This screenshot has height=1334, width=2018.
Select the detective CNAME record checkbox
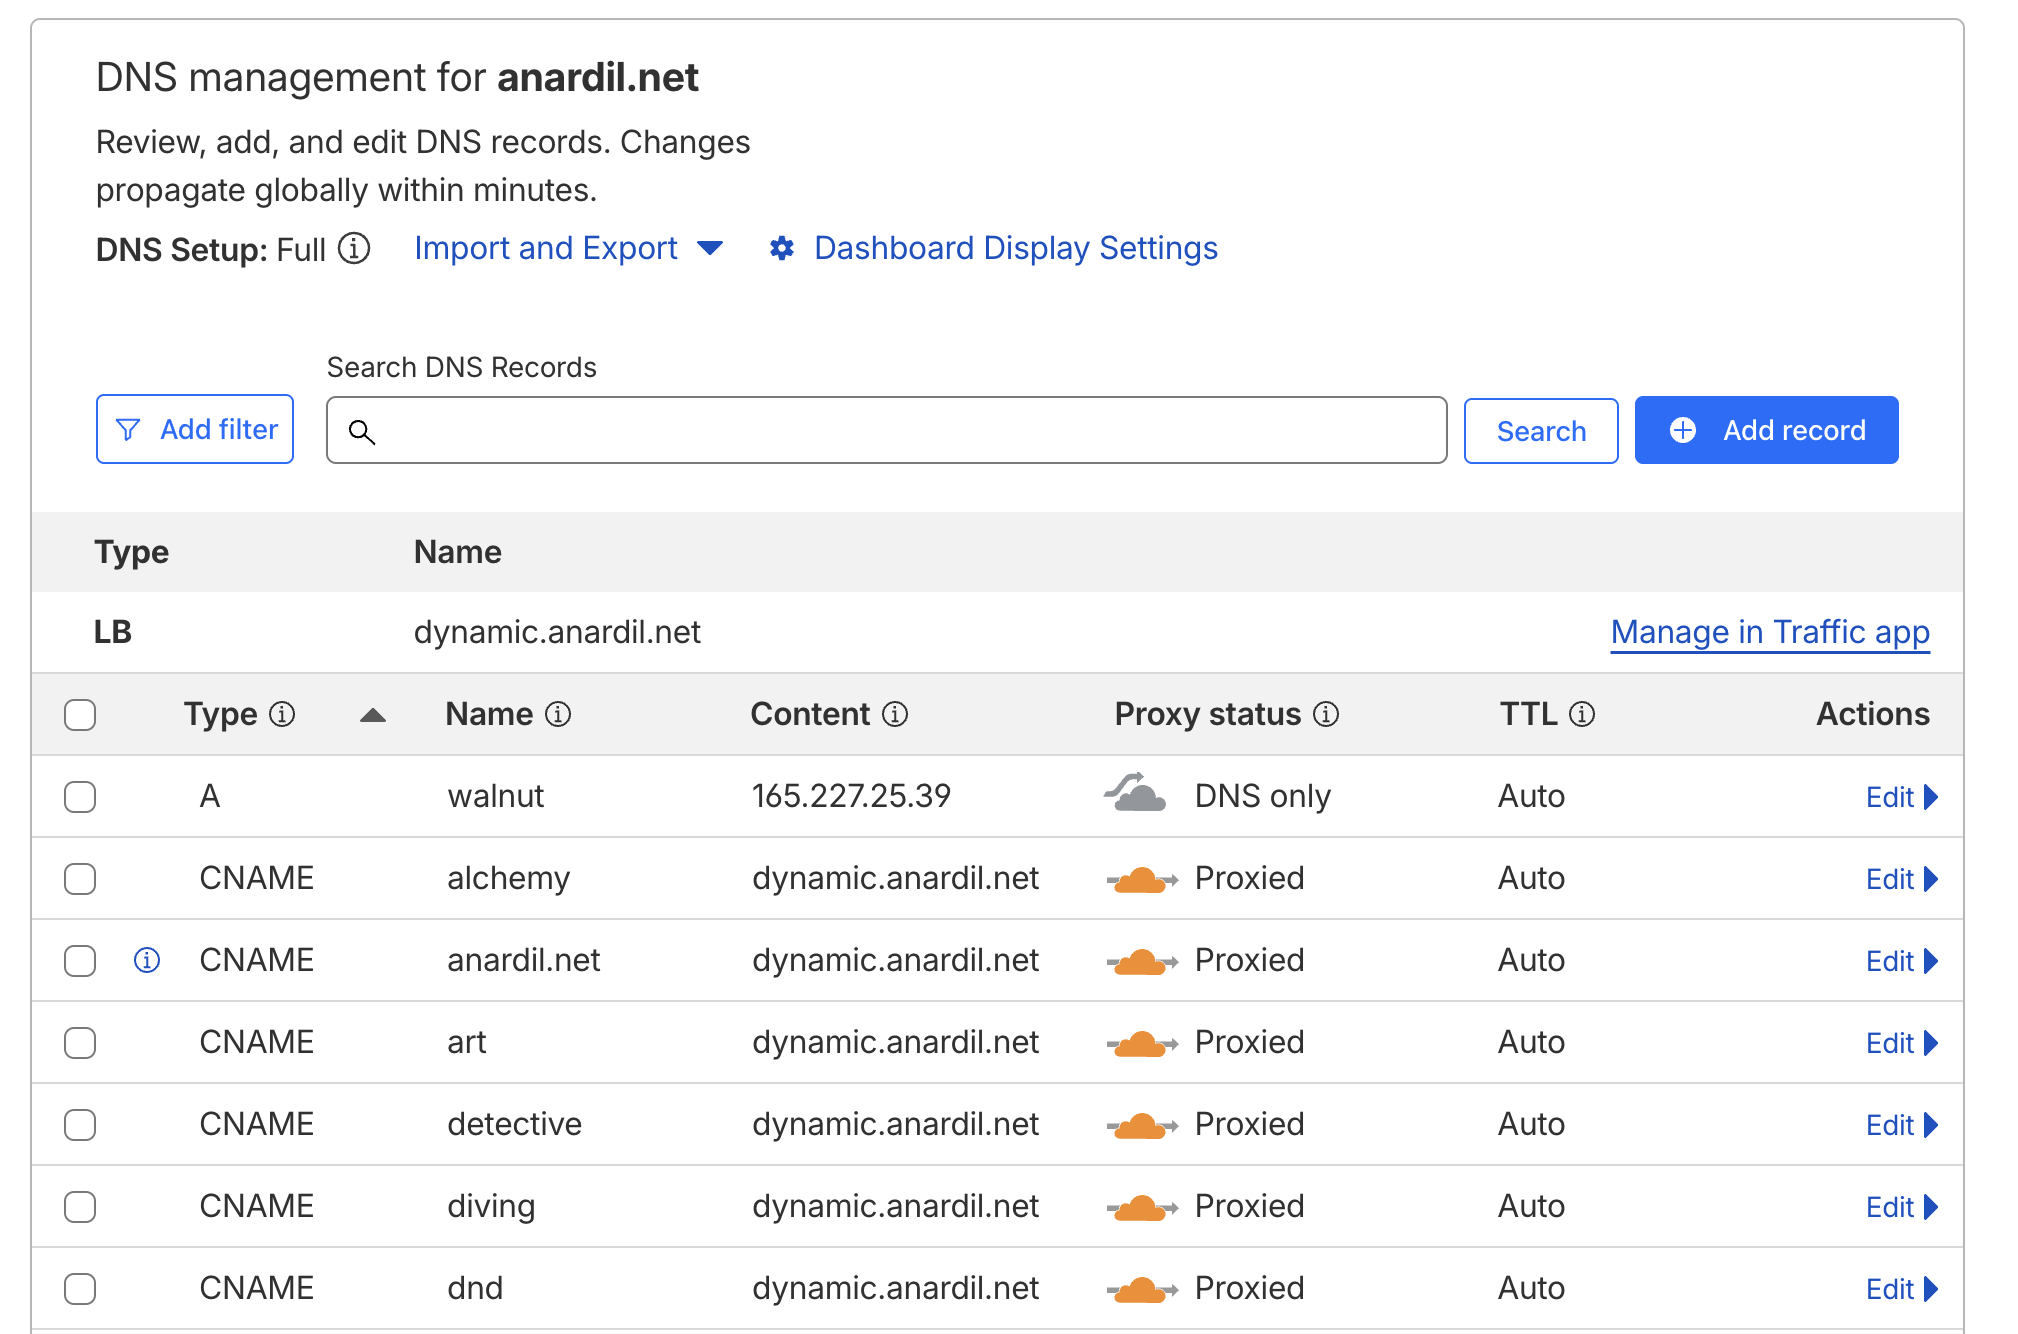click(80, 1125)
